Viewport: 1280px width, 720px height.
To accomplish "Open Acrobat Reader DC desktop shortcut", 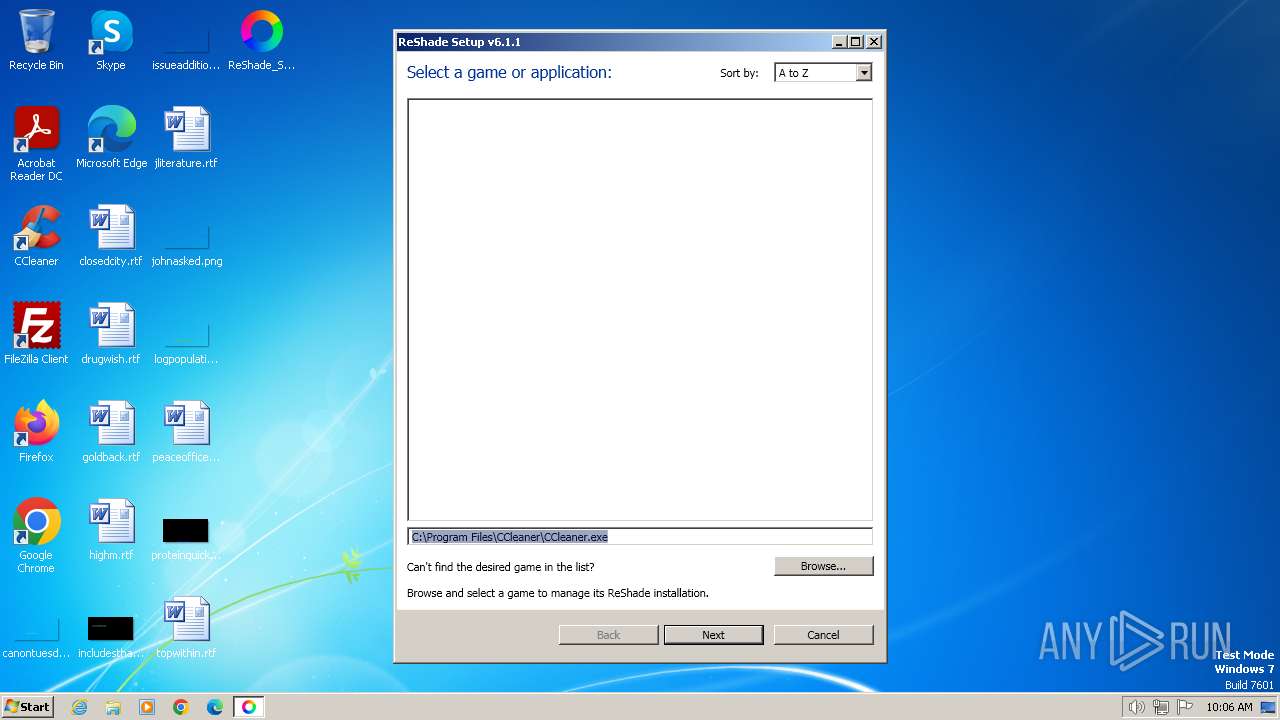I will click(x=36, y=144).
